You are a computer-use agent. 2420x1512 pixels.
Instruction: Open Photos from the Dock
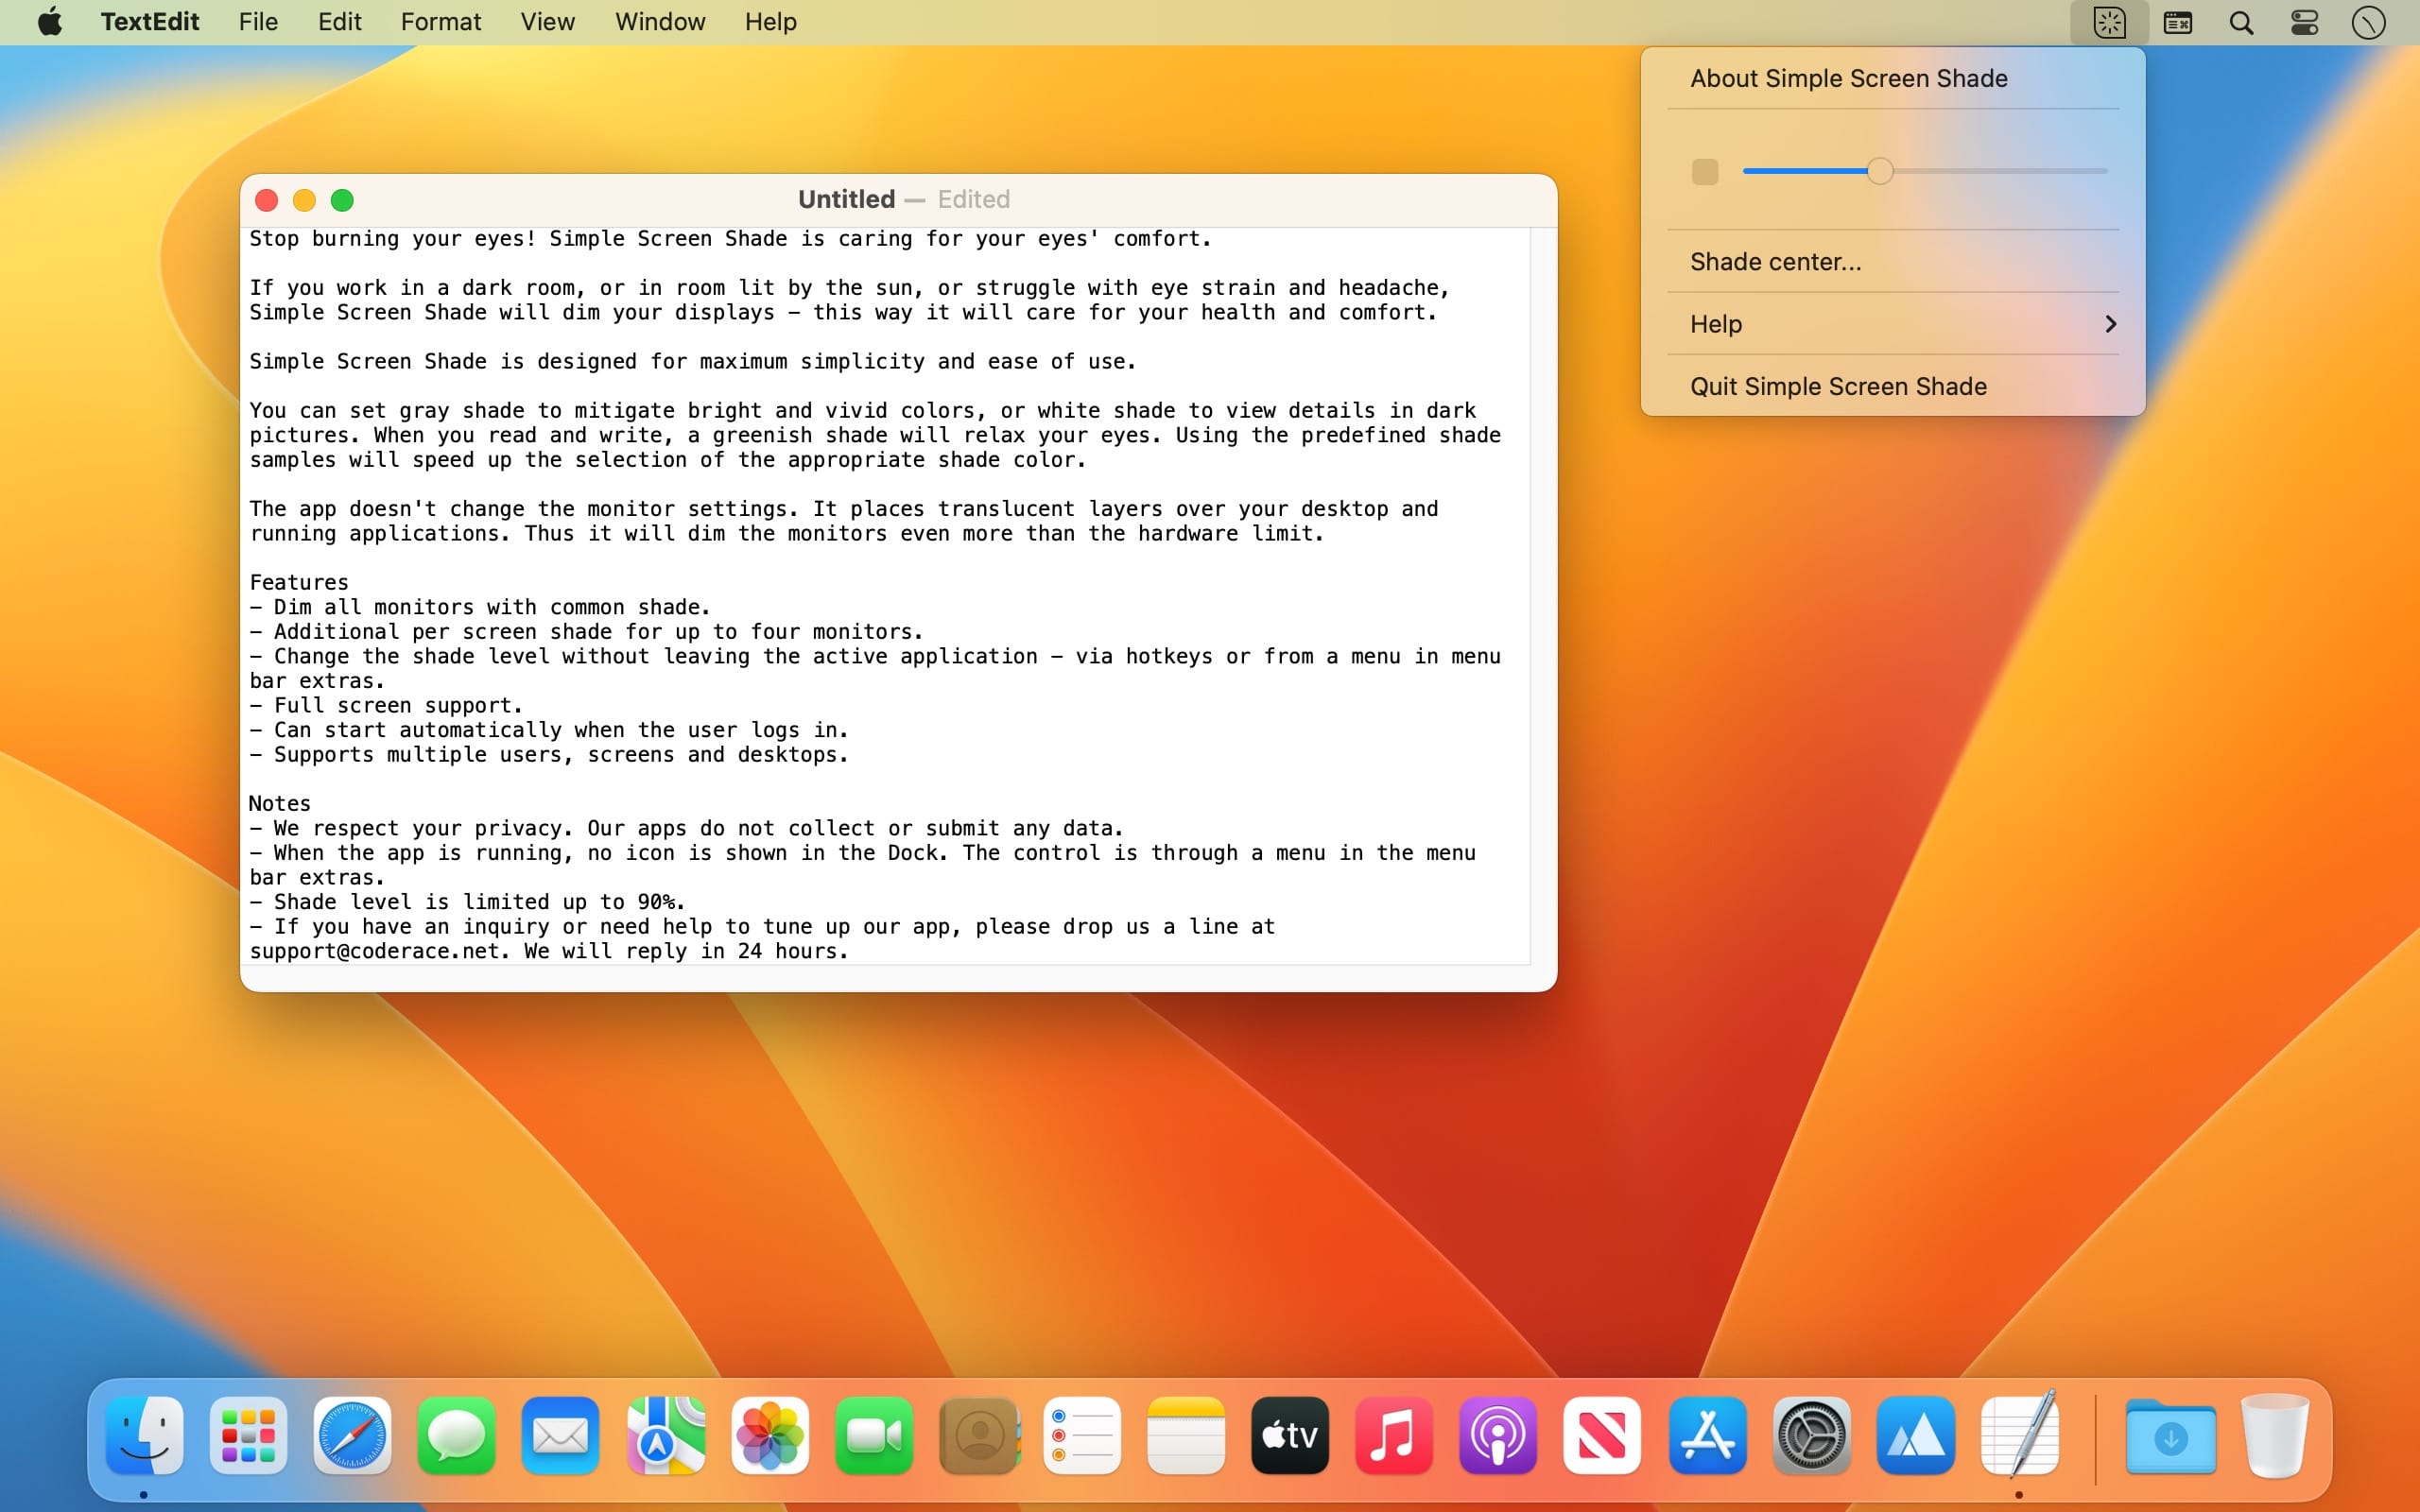click(769, 1435)
